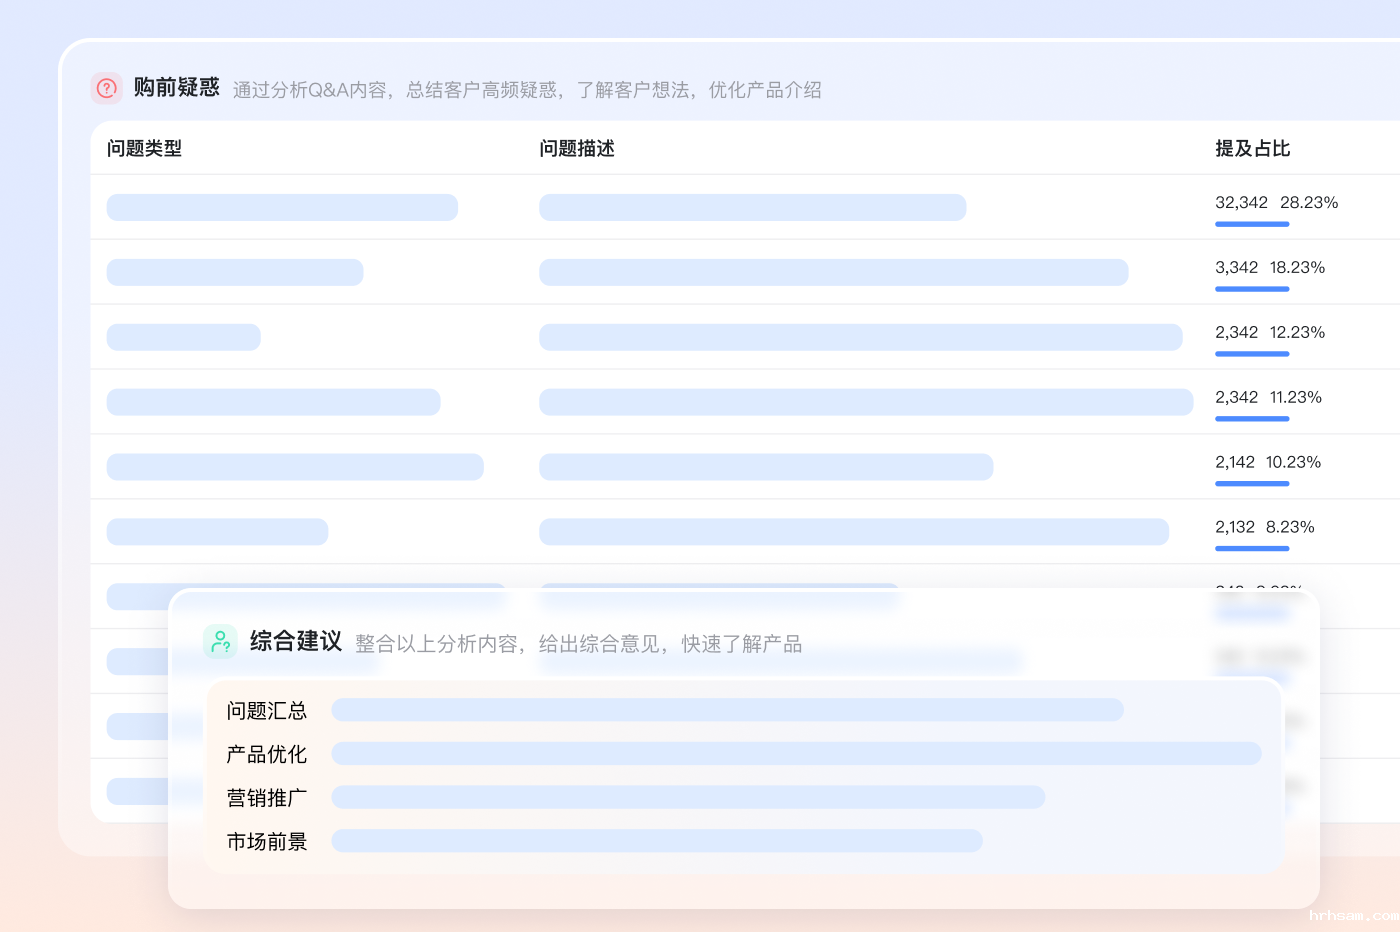The width and height of the screenshot is (1400, 932).
Task: Click the pink question mark icon beside 购前疑惑
Action: tap(107, 88)
